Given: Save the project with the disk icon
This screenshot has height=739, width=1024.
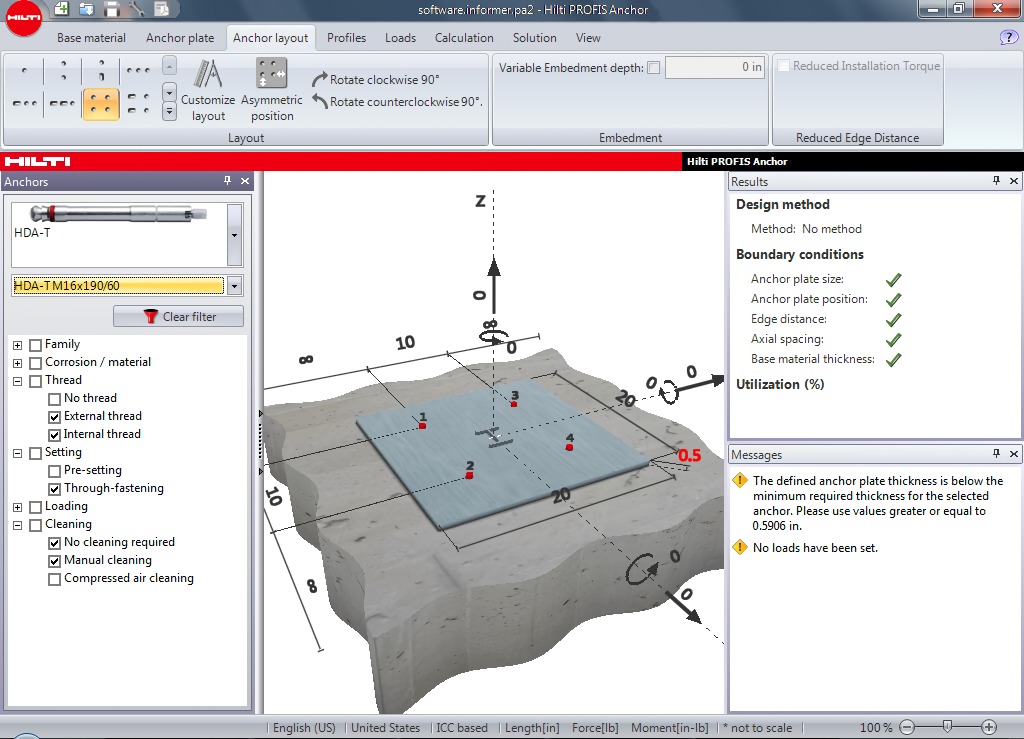Looking at the screenshot, I should point(112,8).
